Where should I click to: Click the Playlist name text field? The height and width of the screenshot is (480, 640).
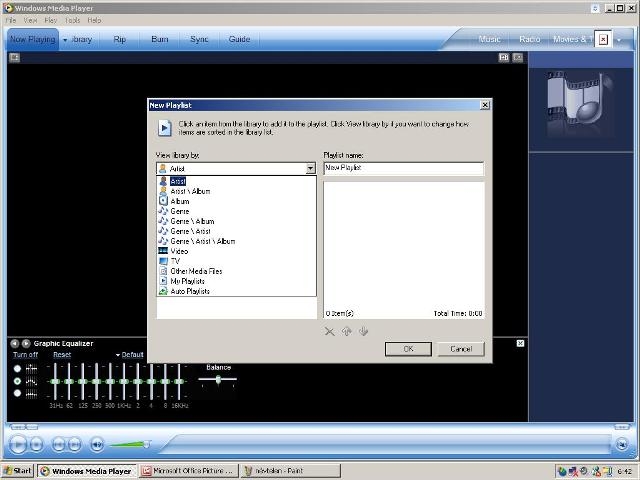click(403, 168)
